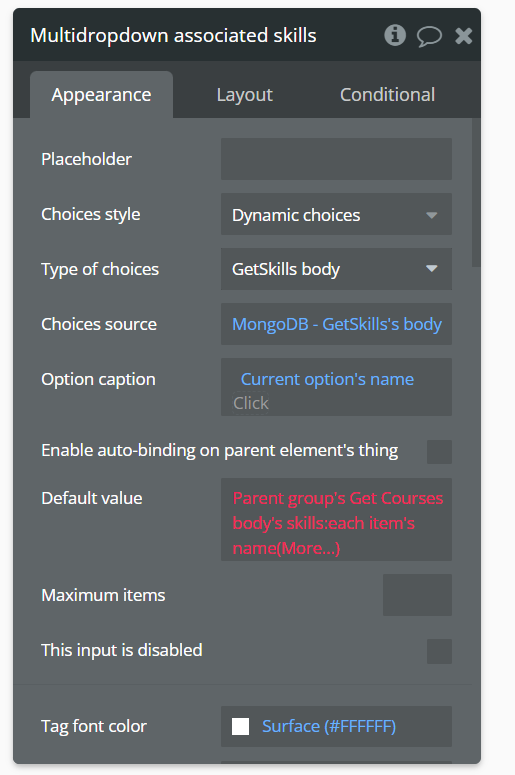Image resolution: width=515 pixels, height=775 pixels.
Task: Open the Choices style dropdown
Action: (x=336, y=215)
